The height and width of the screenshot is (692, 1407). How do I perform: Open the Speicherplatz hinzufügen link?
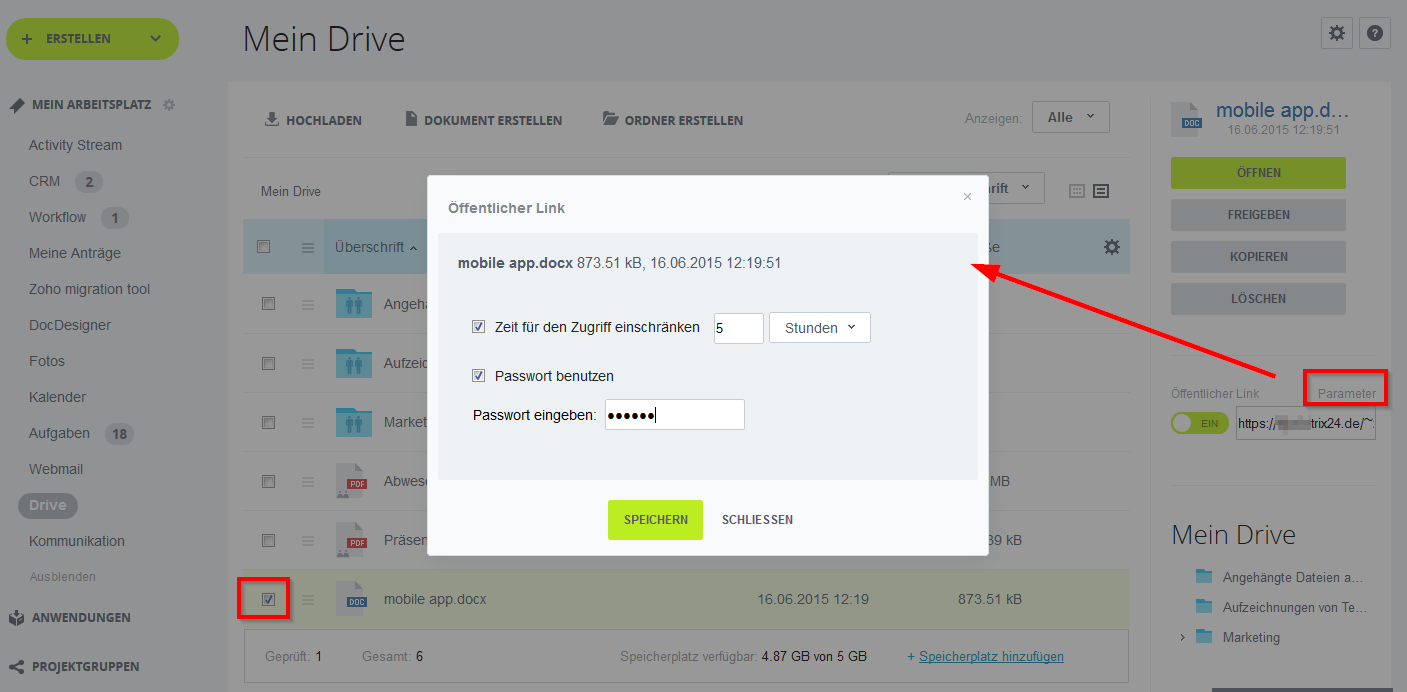coord(988,656)
